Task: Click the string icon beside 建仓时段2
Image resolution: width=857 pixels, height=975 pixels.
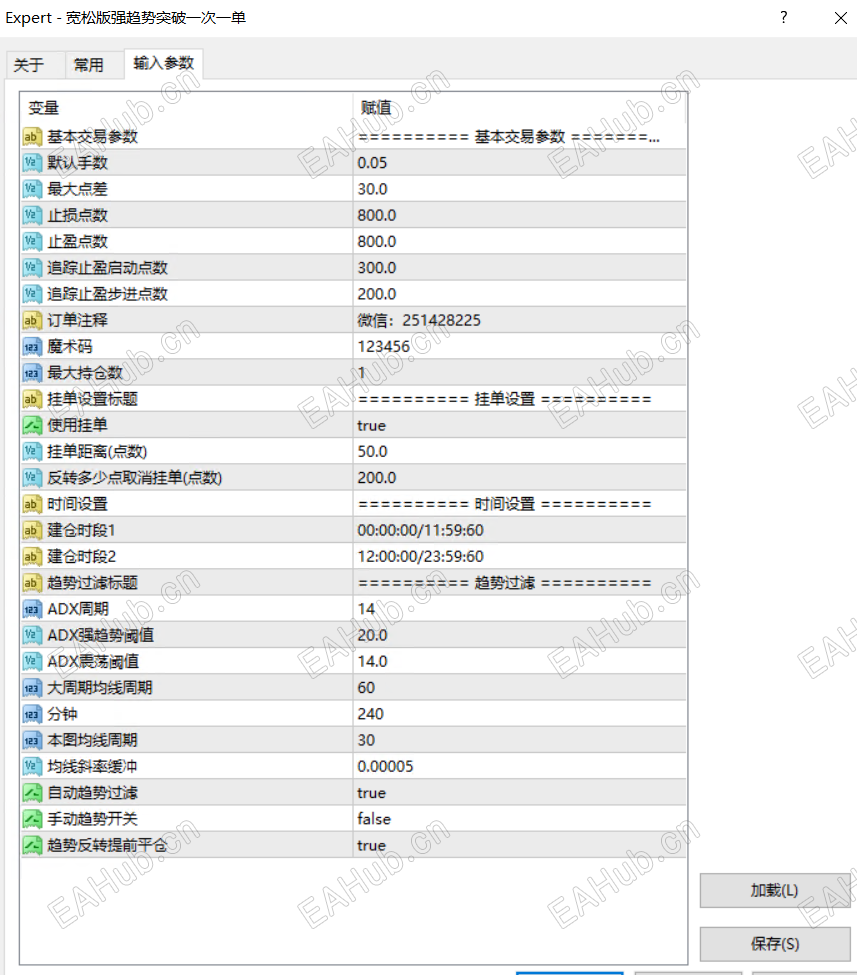Action: pyautogui.click(x=31, y=557)
